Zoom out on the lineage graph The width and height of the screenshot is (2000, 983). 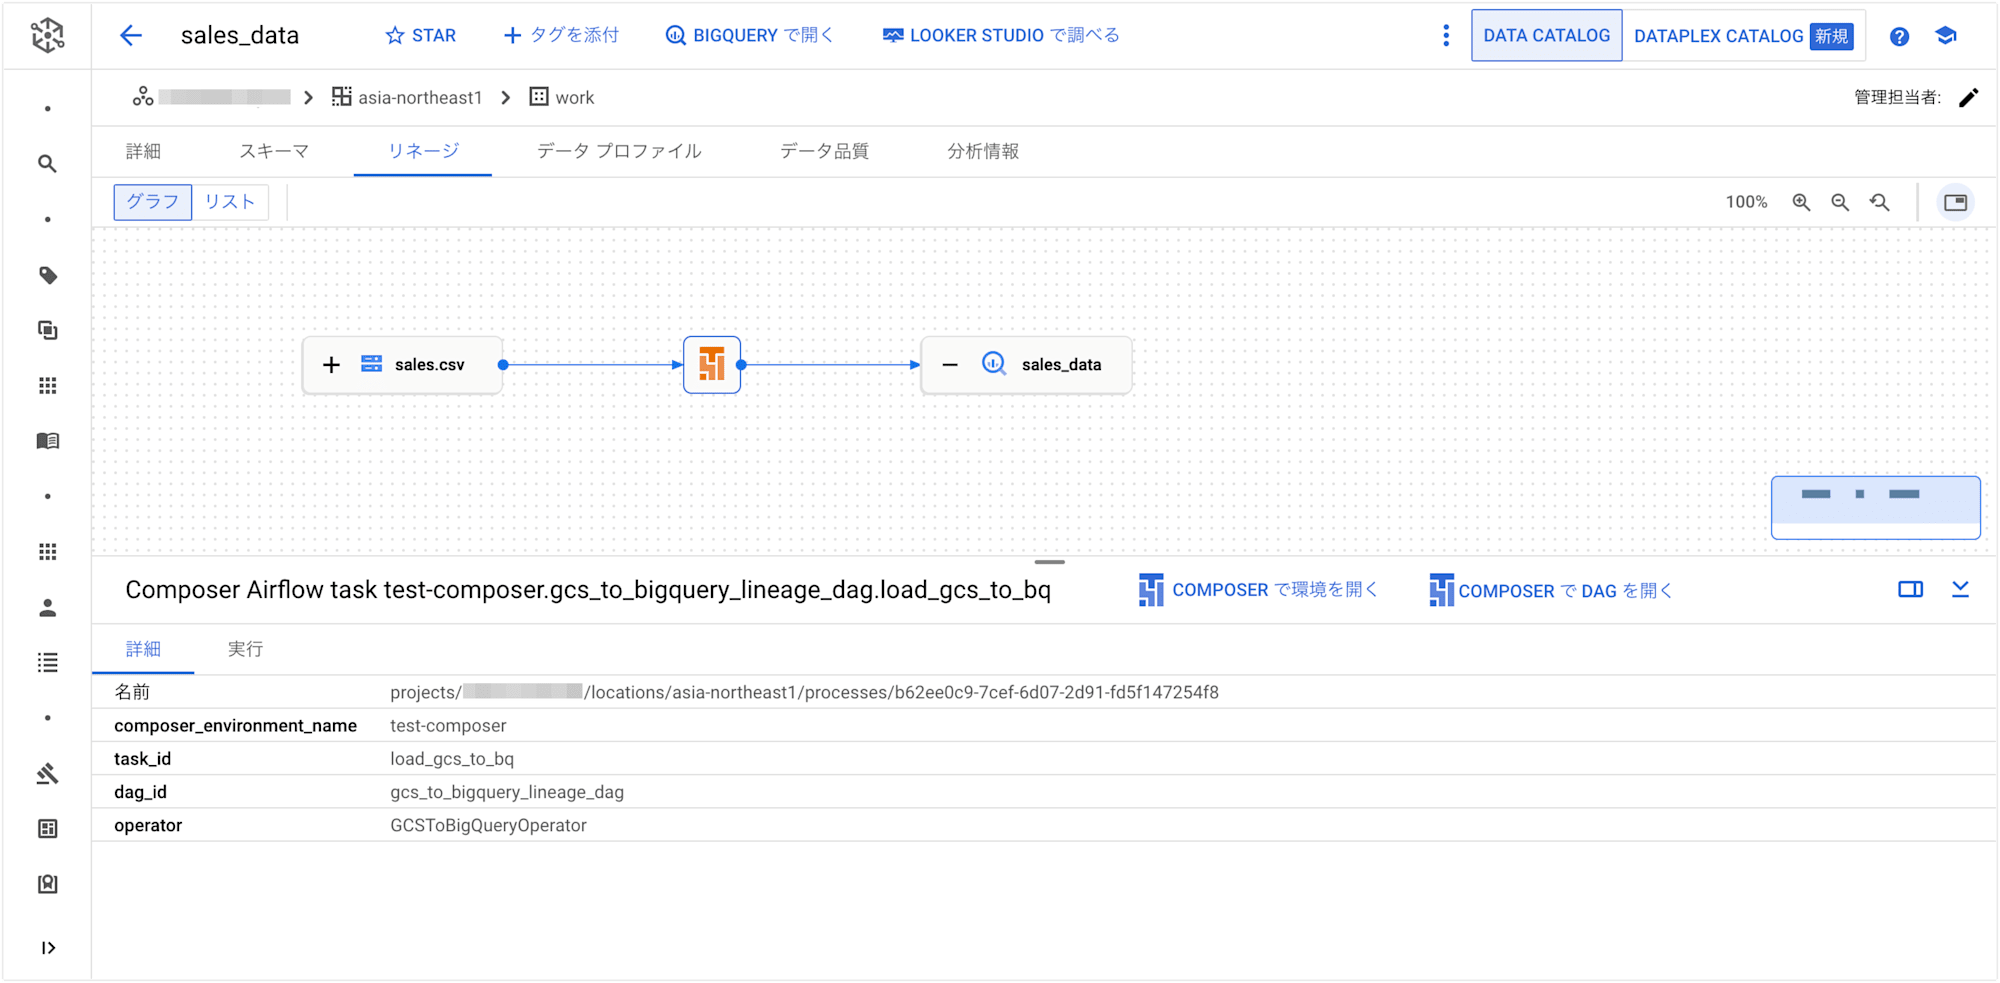coord(1840,202)
